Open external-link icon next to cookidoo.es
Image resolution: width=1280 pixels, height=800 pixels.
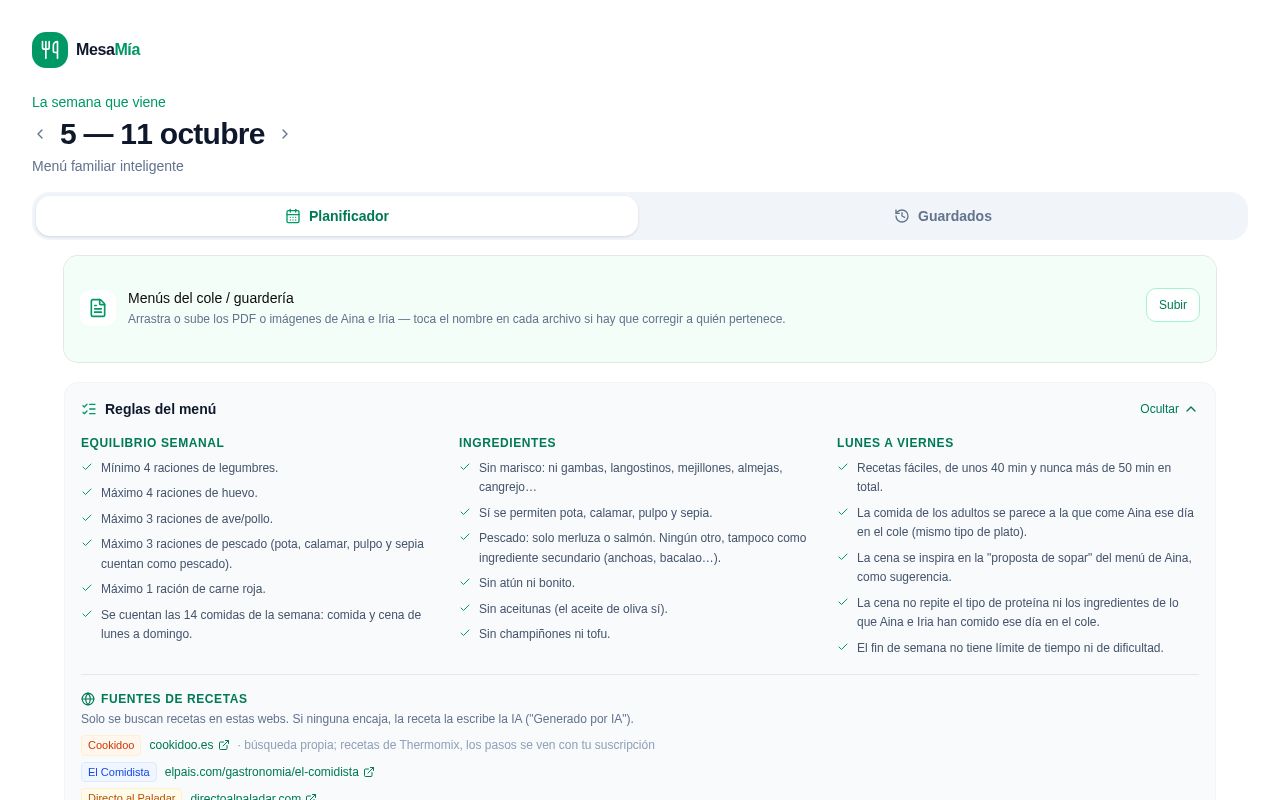224,745
